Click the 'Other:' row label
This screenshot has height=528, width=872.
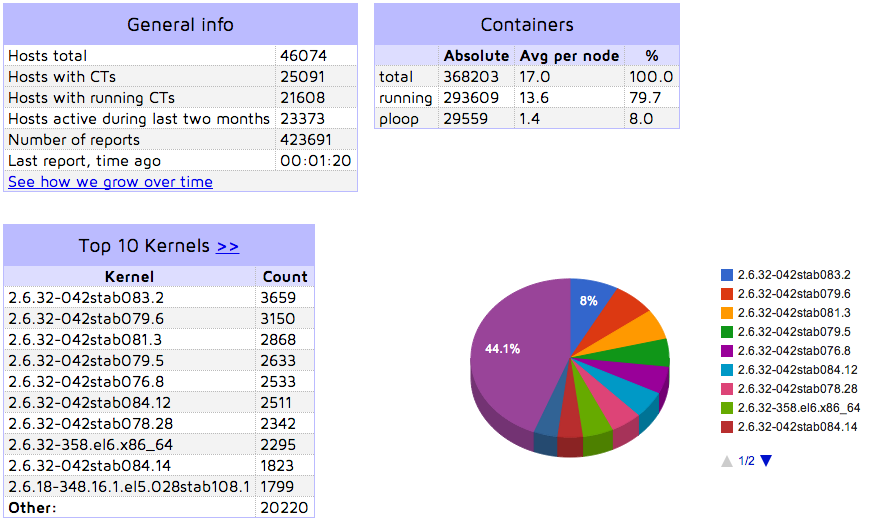pos(32,508)
